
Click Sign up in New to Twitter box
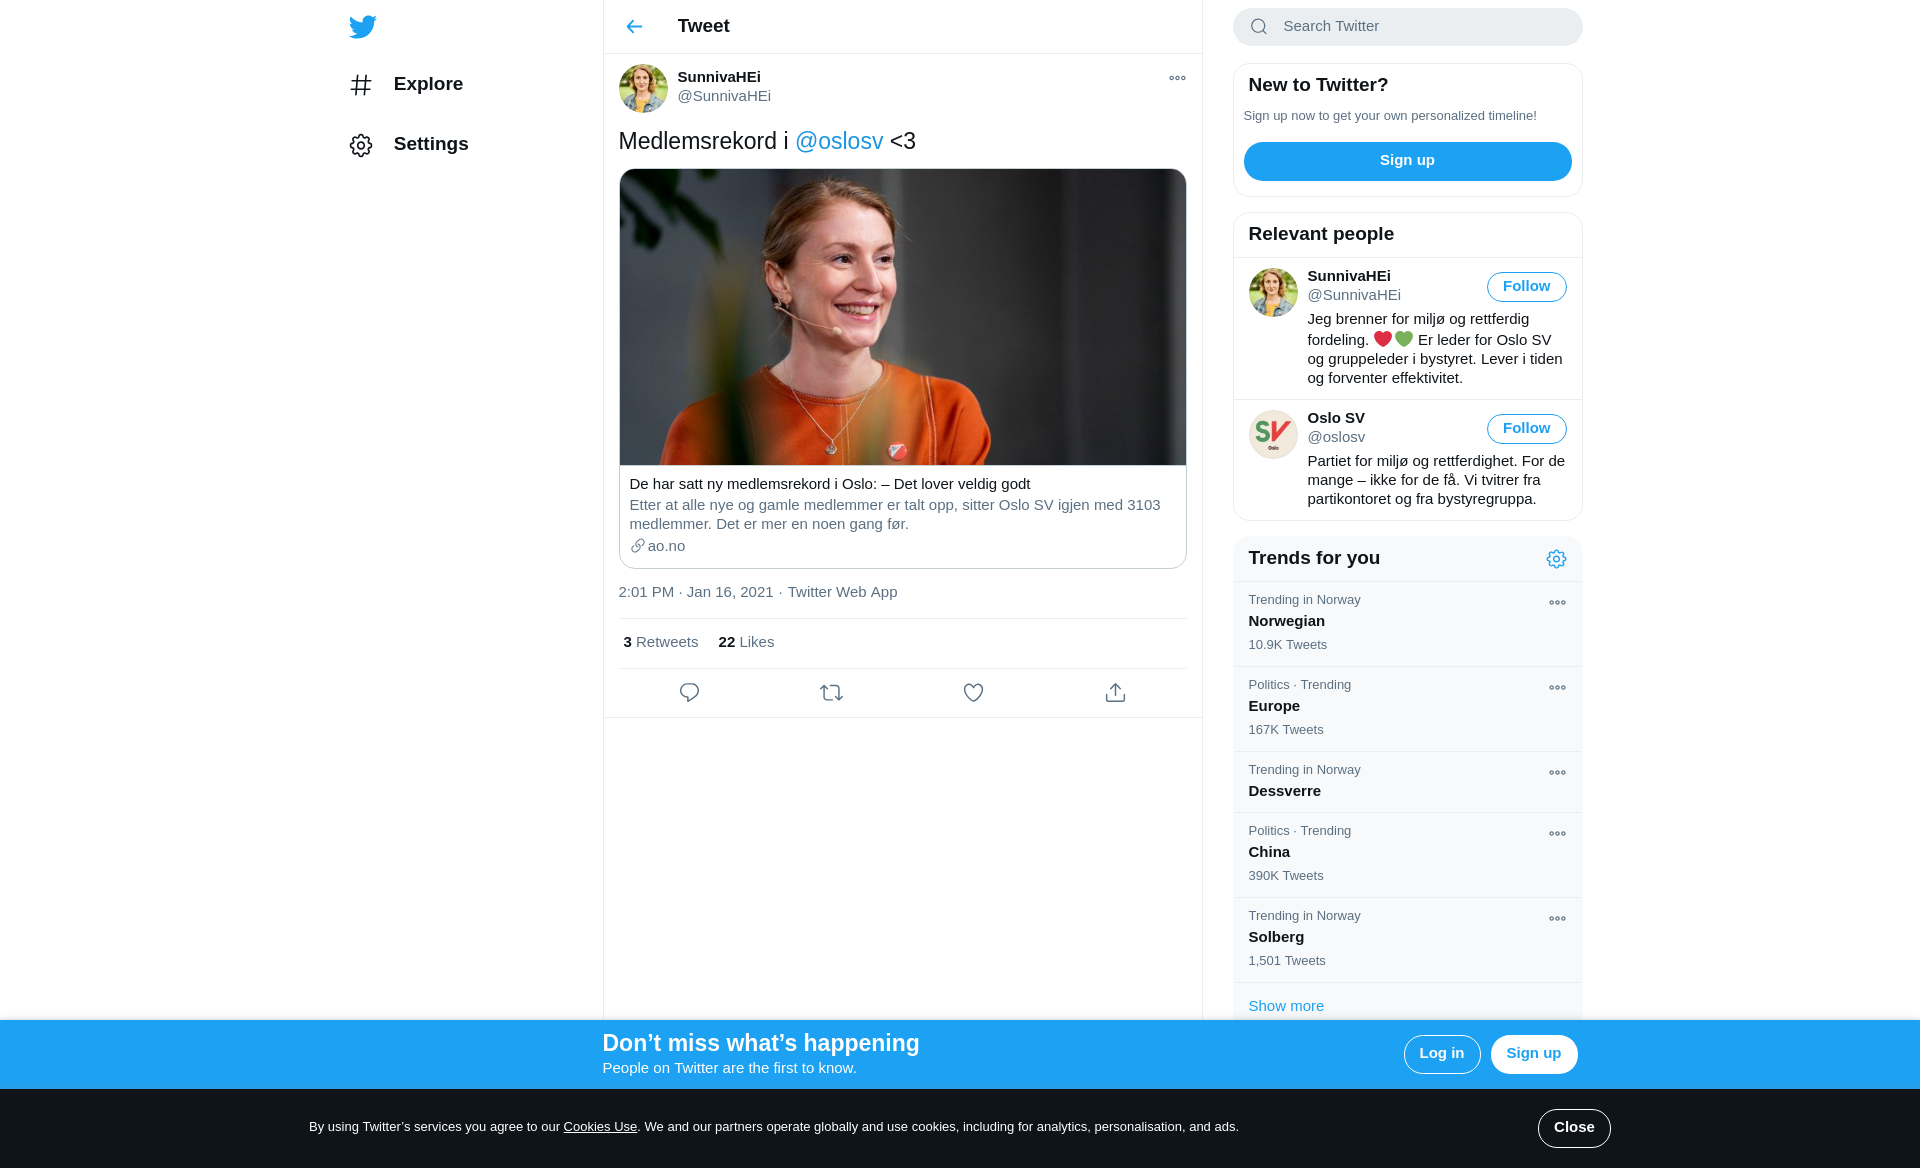(1407, 161)
